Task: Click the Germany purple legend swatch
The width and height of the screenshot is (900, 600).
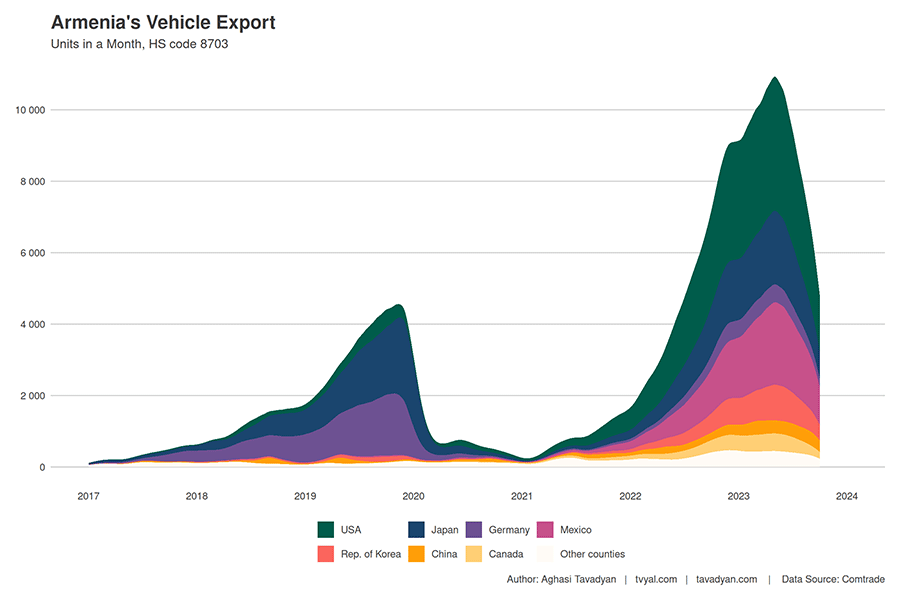Action: click(x=474, y=529)
